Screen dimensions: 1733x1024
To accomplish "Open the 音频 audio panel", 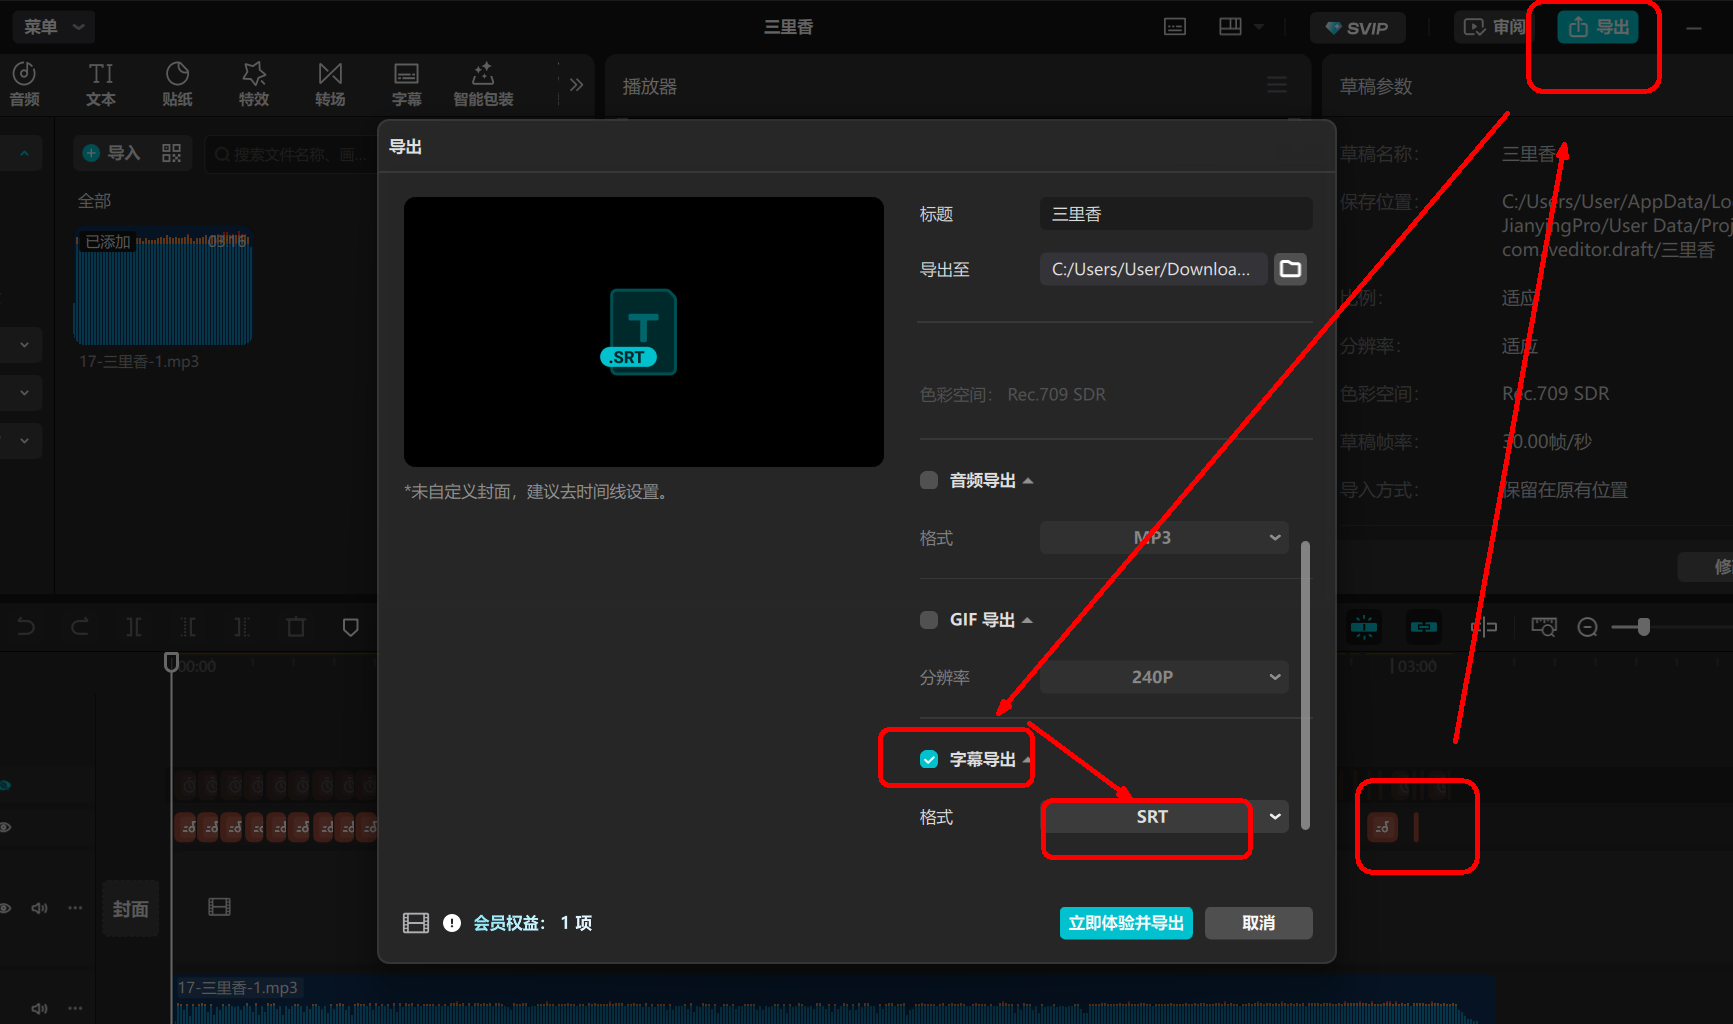I will point(25,84).
